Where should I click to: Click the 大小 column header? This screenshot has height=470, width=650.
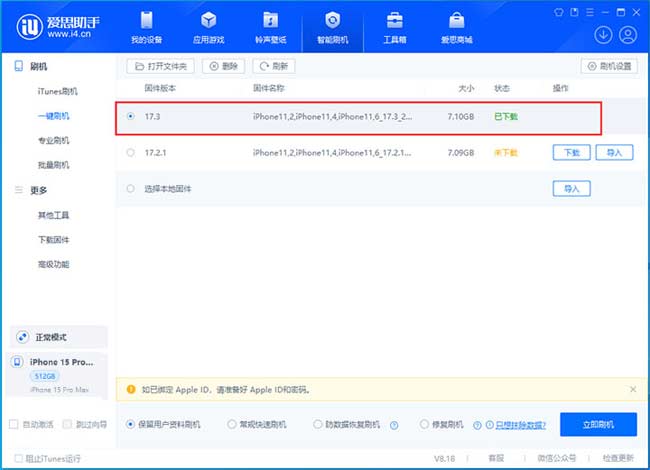466,88
